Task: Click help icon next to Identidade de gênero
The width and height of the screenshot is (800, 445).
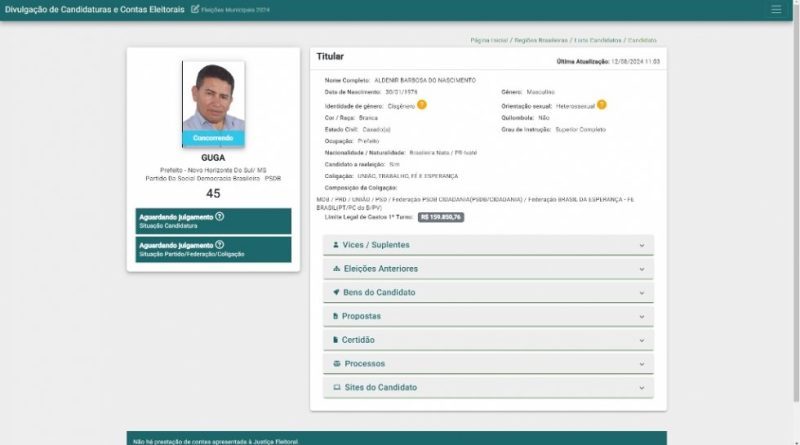Action: point(422,105)
